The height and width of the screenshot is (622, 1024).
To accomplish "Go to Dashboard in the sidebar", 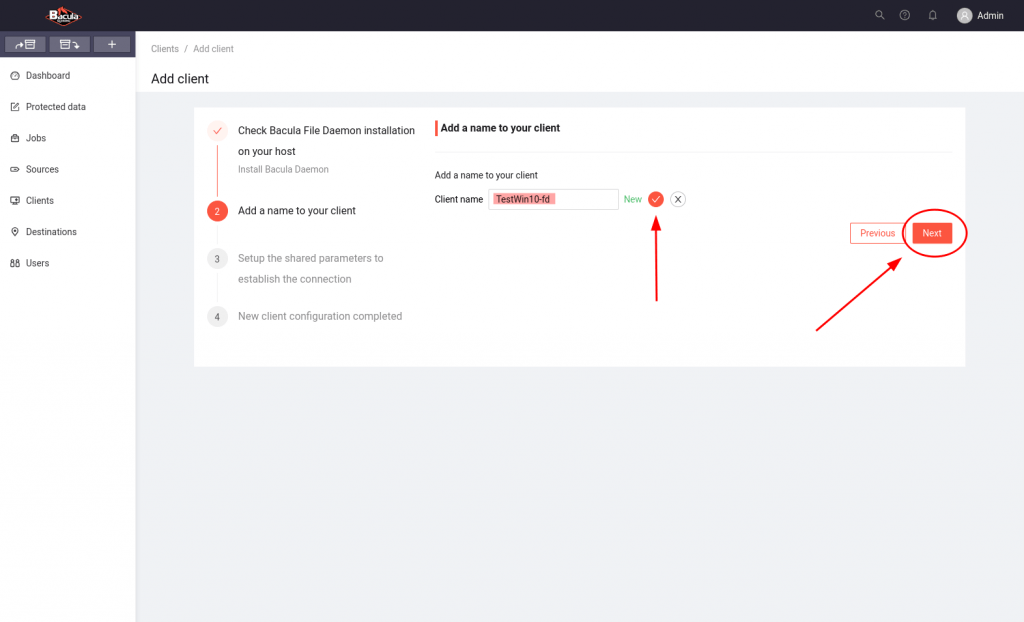I will click(x=47, y=76).
